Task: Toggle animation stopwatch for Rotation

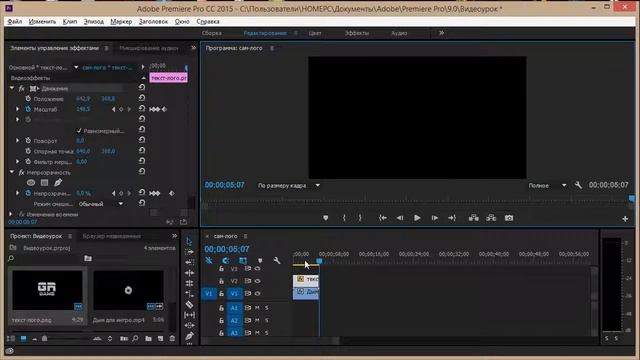Action: click(28, 140)
